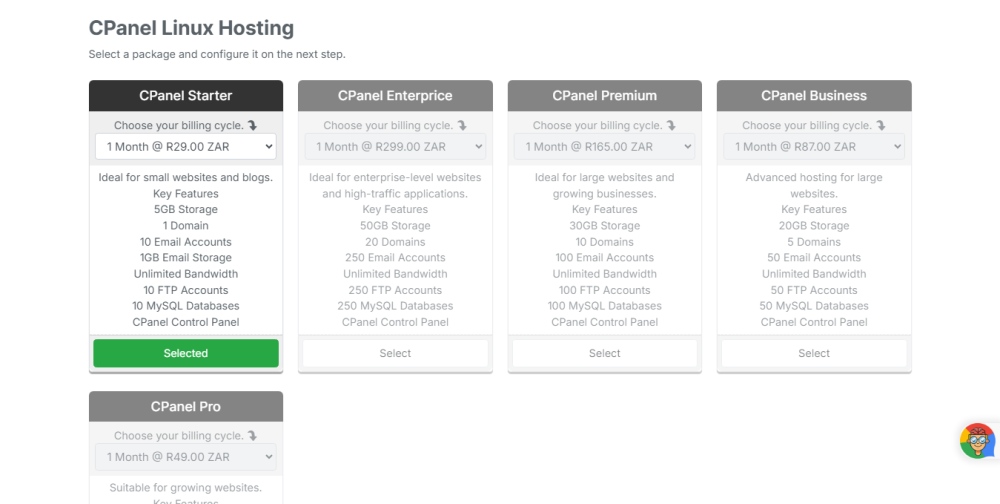Click Starter card's "CPanel Control Panel" text

[186, 322]
